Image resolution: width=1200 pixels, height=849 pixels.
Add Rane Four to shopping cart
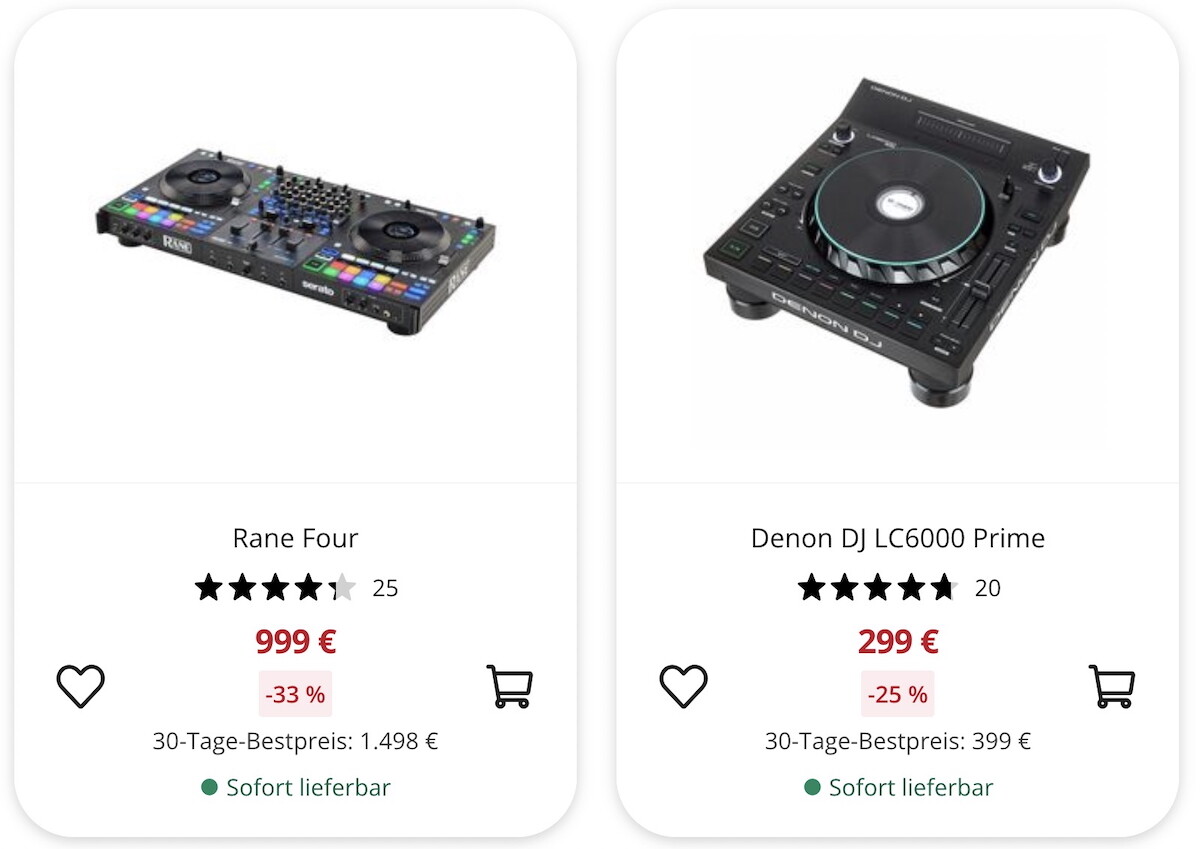510,686
